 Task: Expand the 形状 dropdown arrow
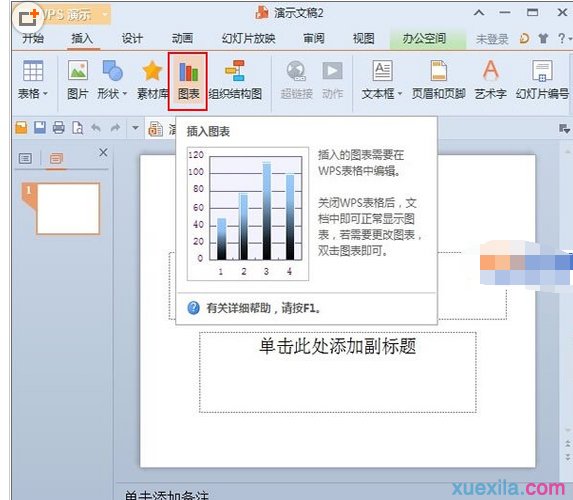click(x=125, y=94)
